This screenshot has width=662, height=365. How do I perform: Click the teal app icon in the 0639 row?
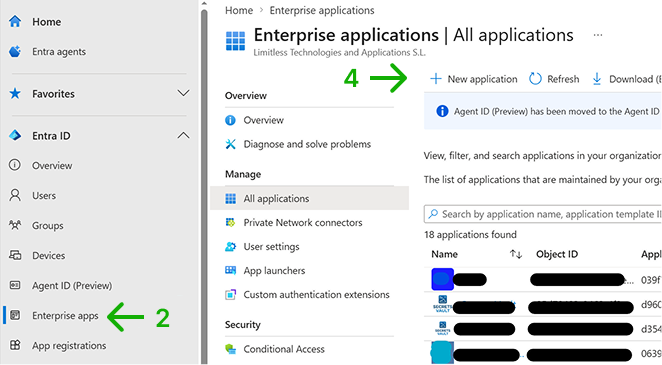(442, 352)
